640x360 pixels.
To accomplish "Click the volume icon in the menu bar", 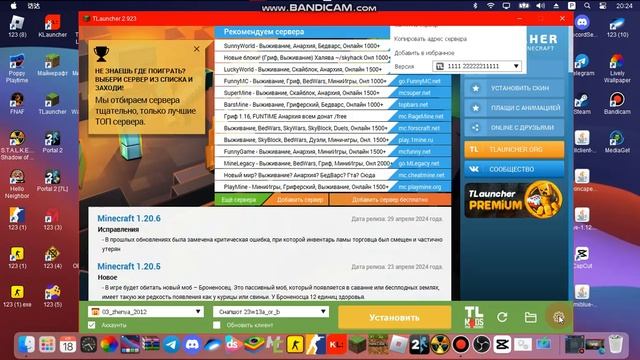I will [540, 6].
